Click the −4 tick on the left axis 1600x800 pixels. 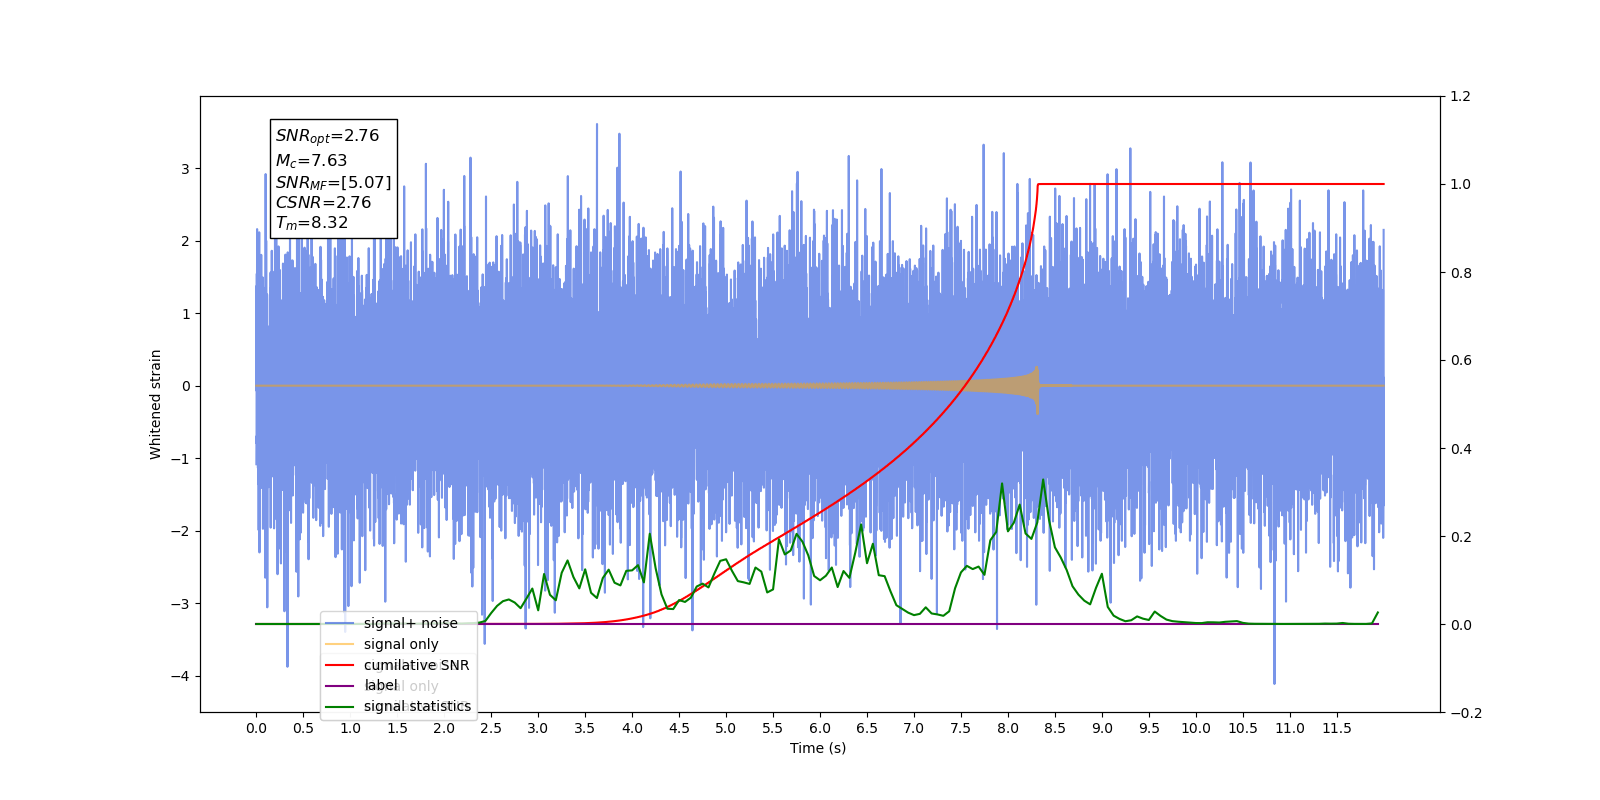[x=180, y=676]
